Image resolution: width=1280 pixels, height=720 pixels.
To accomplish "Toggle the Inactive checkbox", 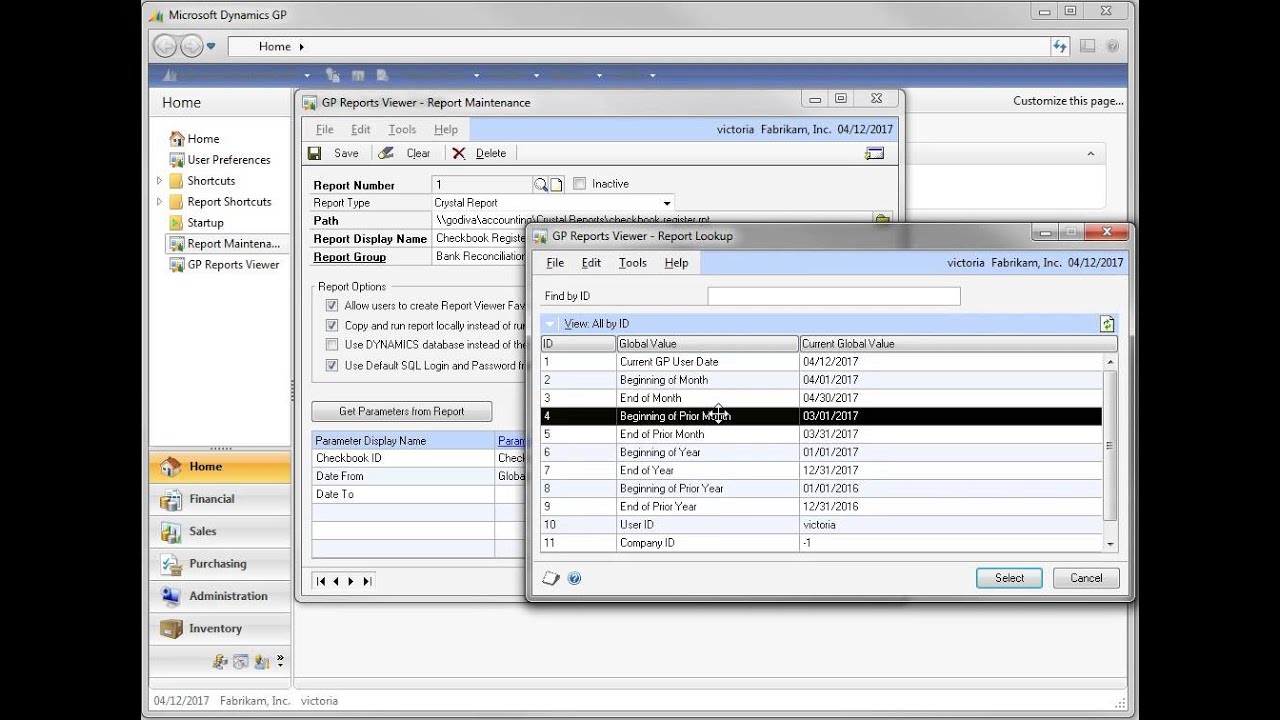I will [579, 184].
